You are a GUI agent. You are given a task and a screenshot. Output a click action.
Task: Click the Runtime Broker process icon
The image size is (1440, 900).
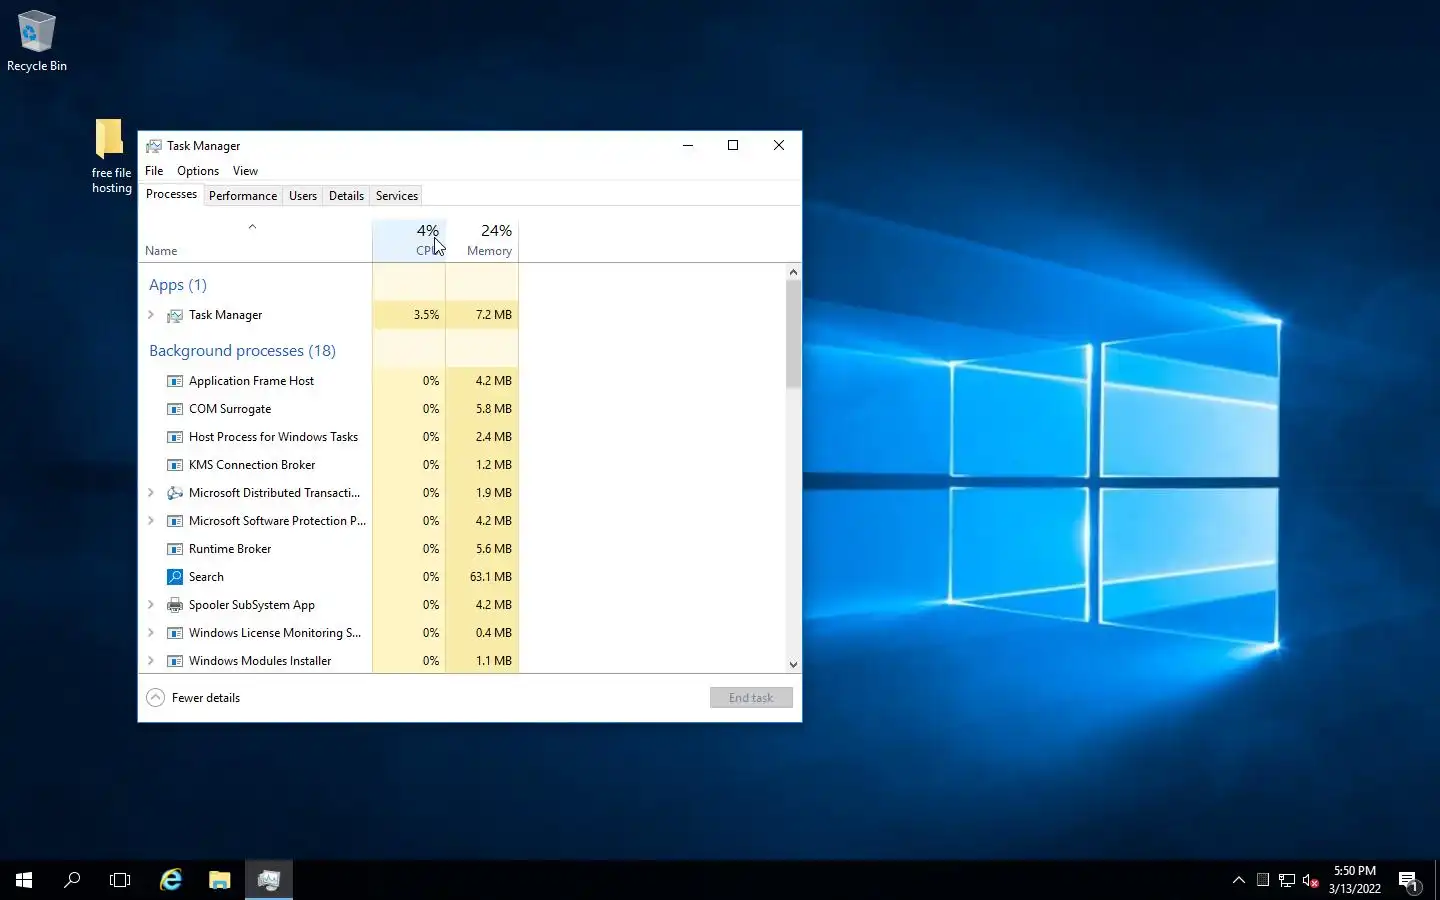coord(175,549)
